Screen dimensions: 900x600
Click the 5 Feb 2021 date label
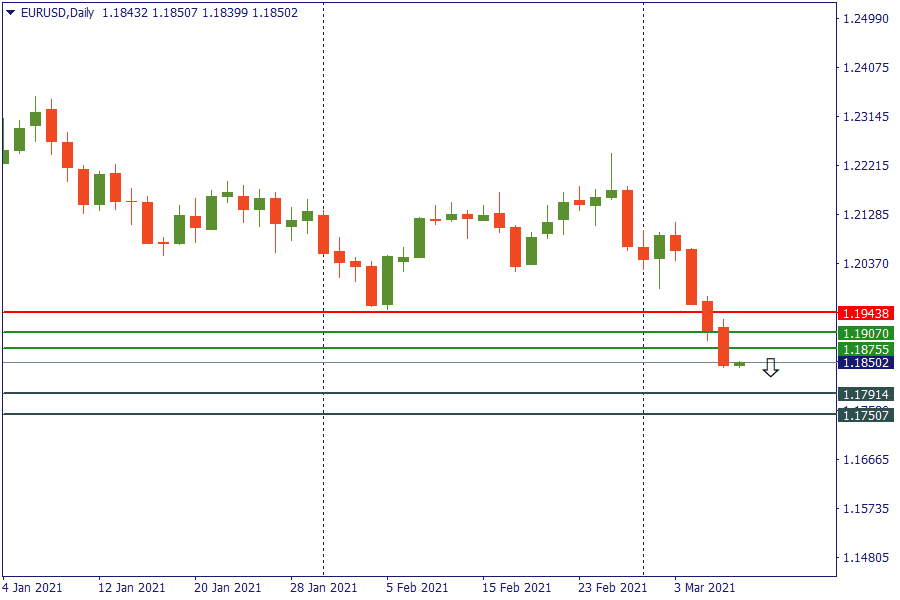click(417, 588)
